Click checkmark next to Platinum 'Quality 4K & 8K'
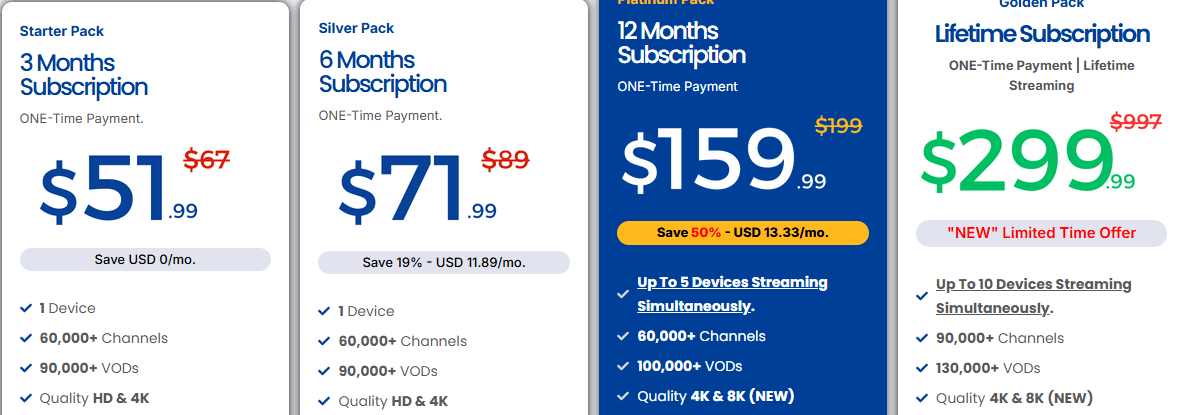This screenshot has height=415, width=1184. pyautogui.click(x=623, y=396)
